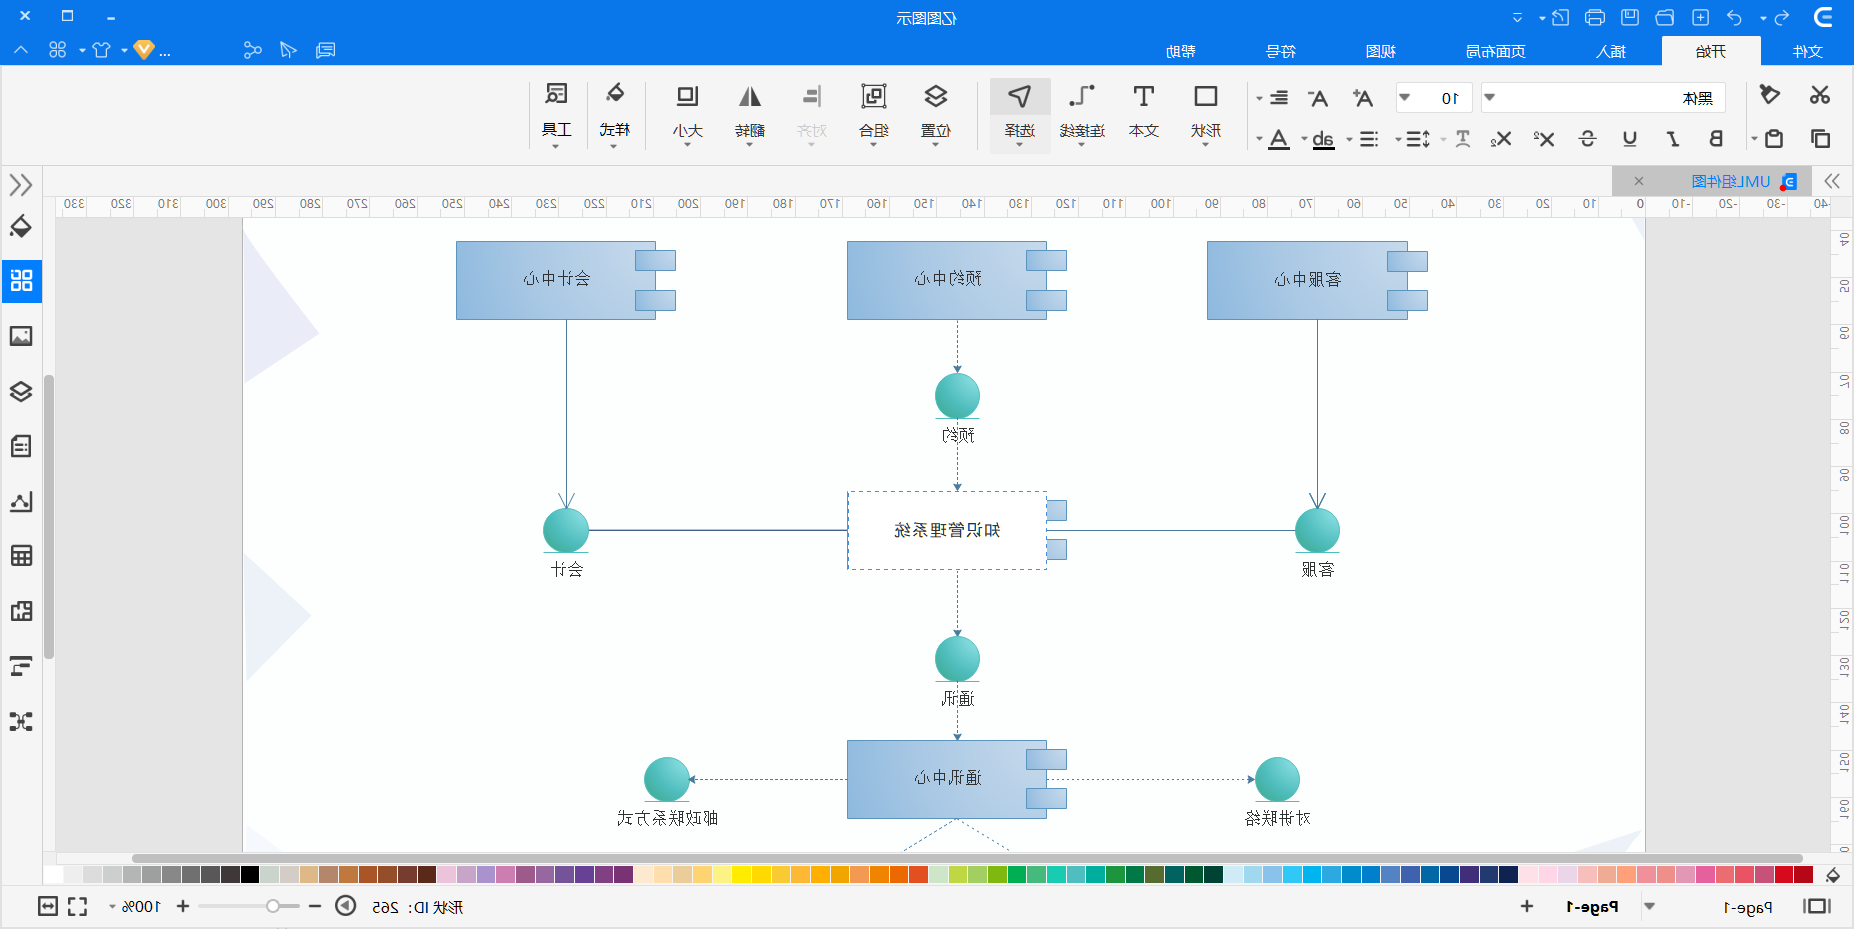Click the zoom slider handle
The image size is (1854, 929).
273,906
